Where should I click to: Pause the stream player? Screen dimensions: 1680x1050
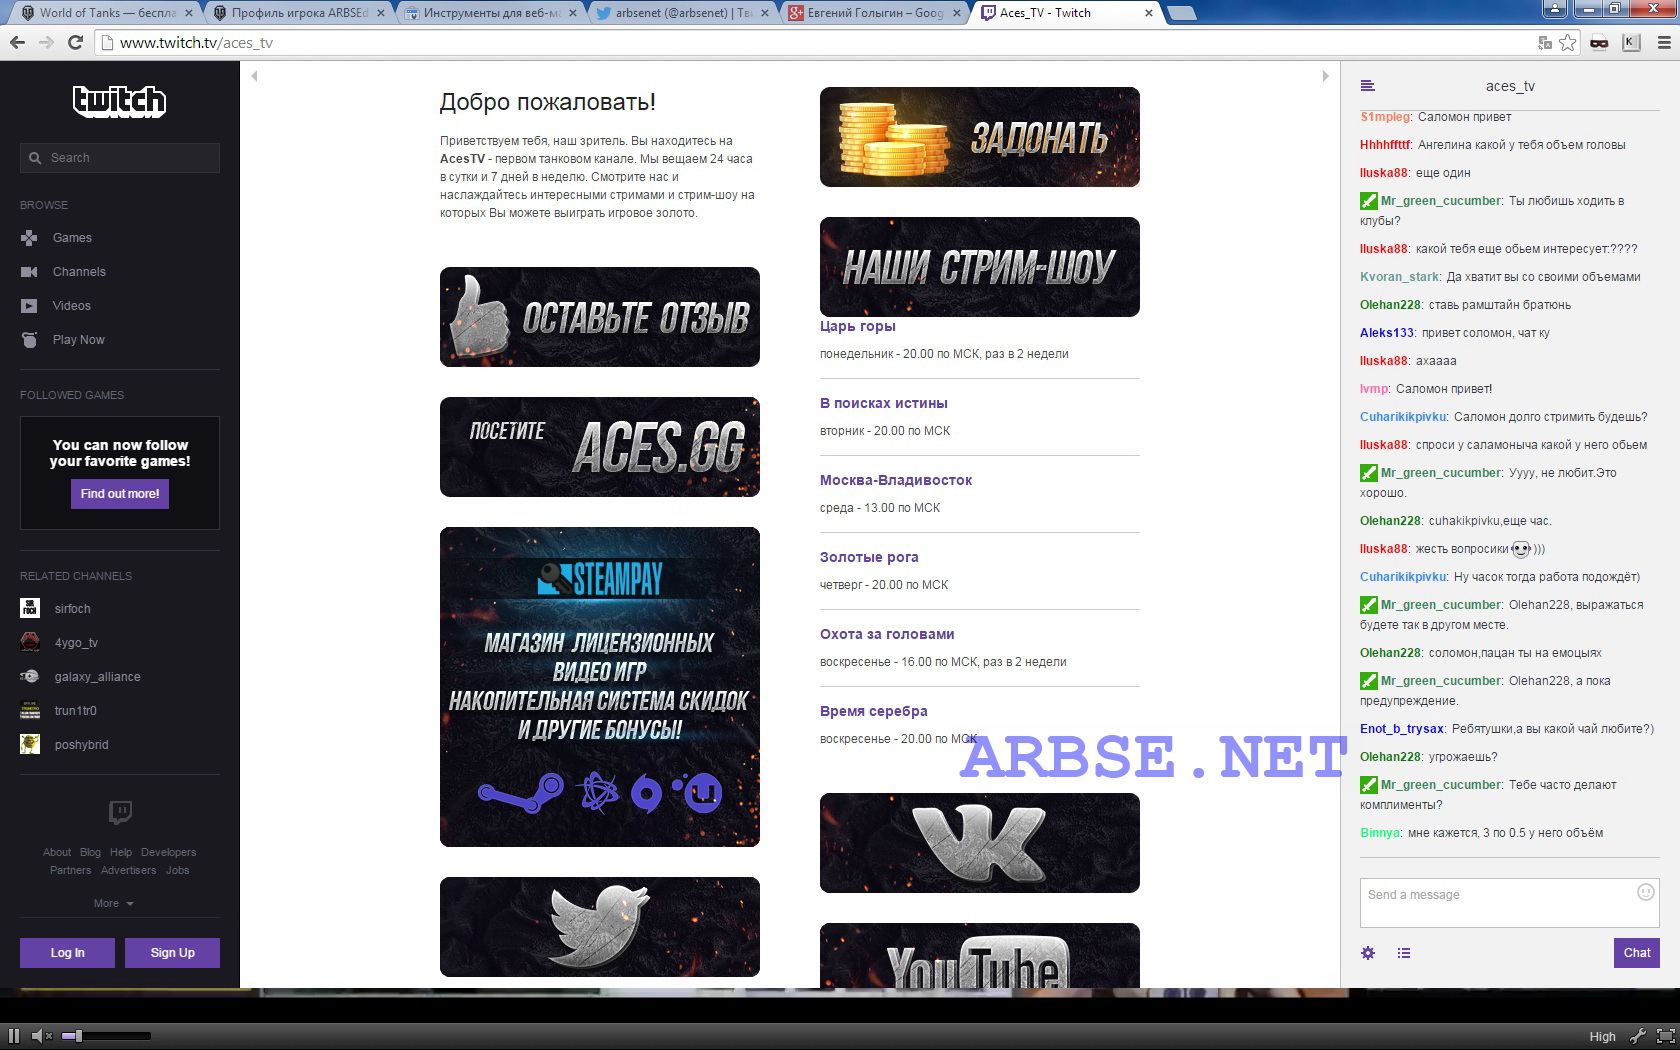pyautogui.click(x=14, y=1036)
